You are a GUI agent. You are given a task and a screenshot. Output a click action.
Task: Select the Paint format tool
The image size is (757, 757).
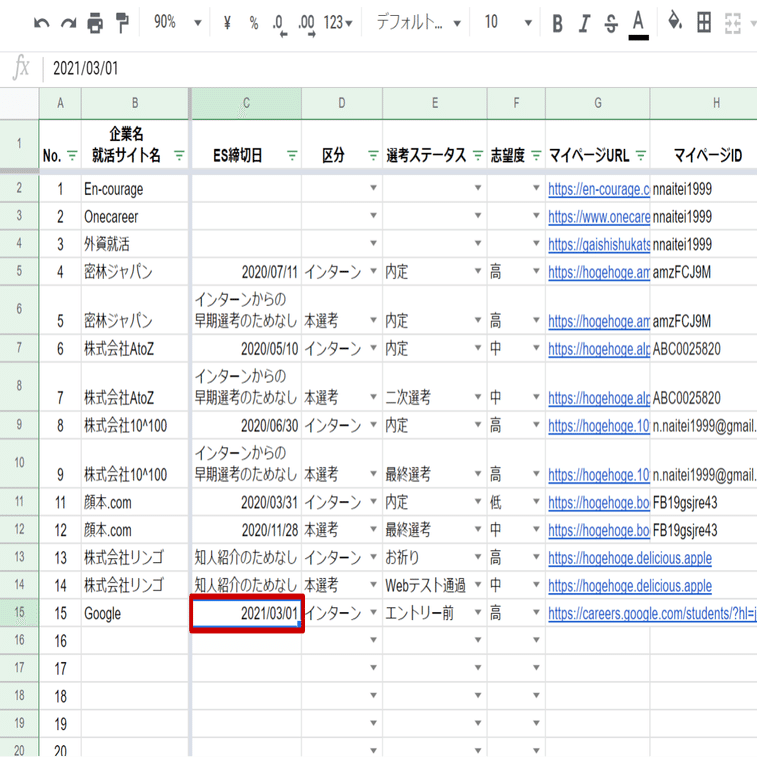tap(123, 23)
